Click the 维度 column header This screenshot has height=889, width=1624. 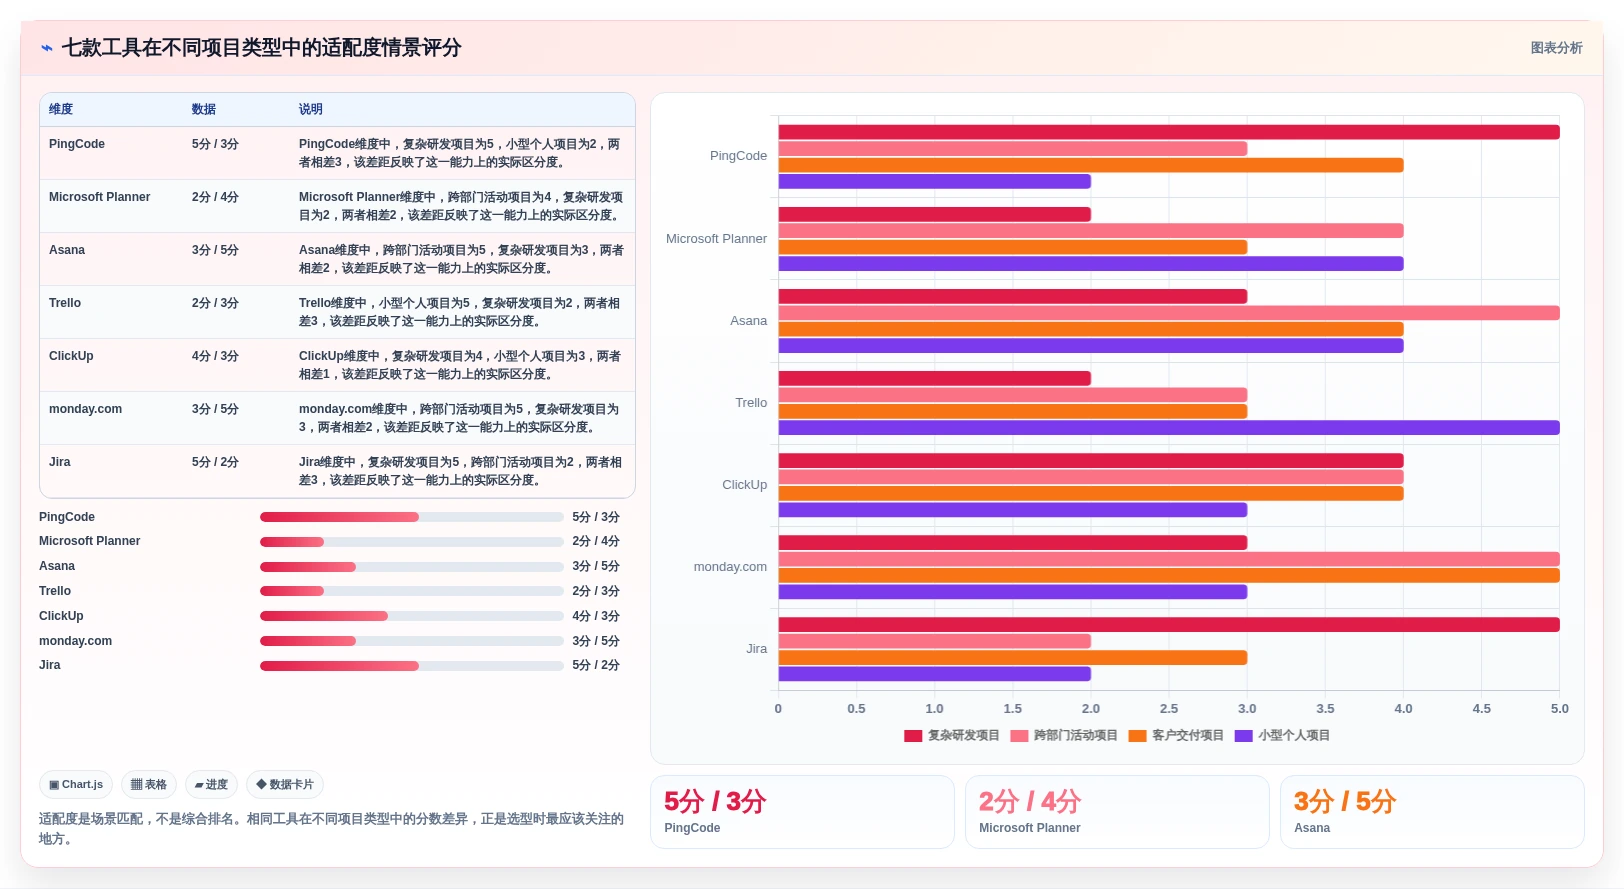61,109
